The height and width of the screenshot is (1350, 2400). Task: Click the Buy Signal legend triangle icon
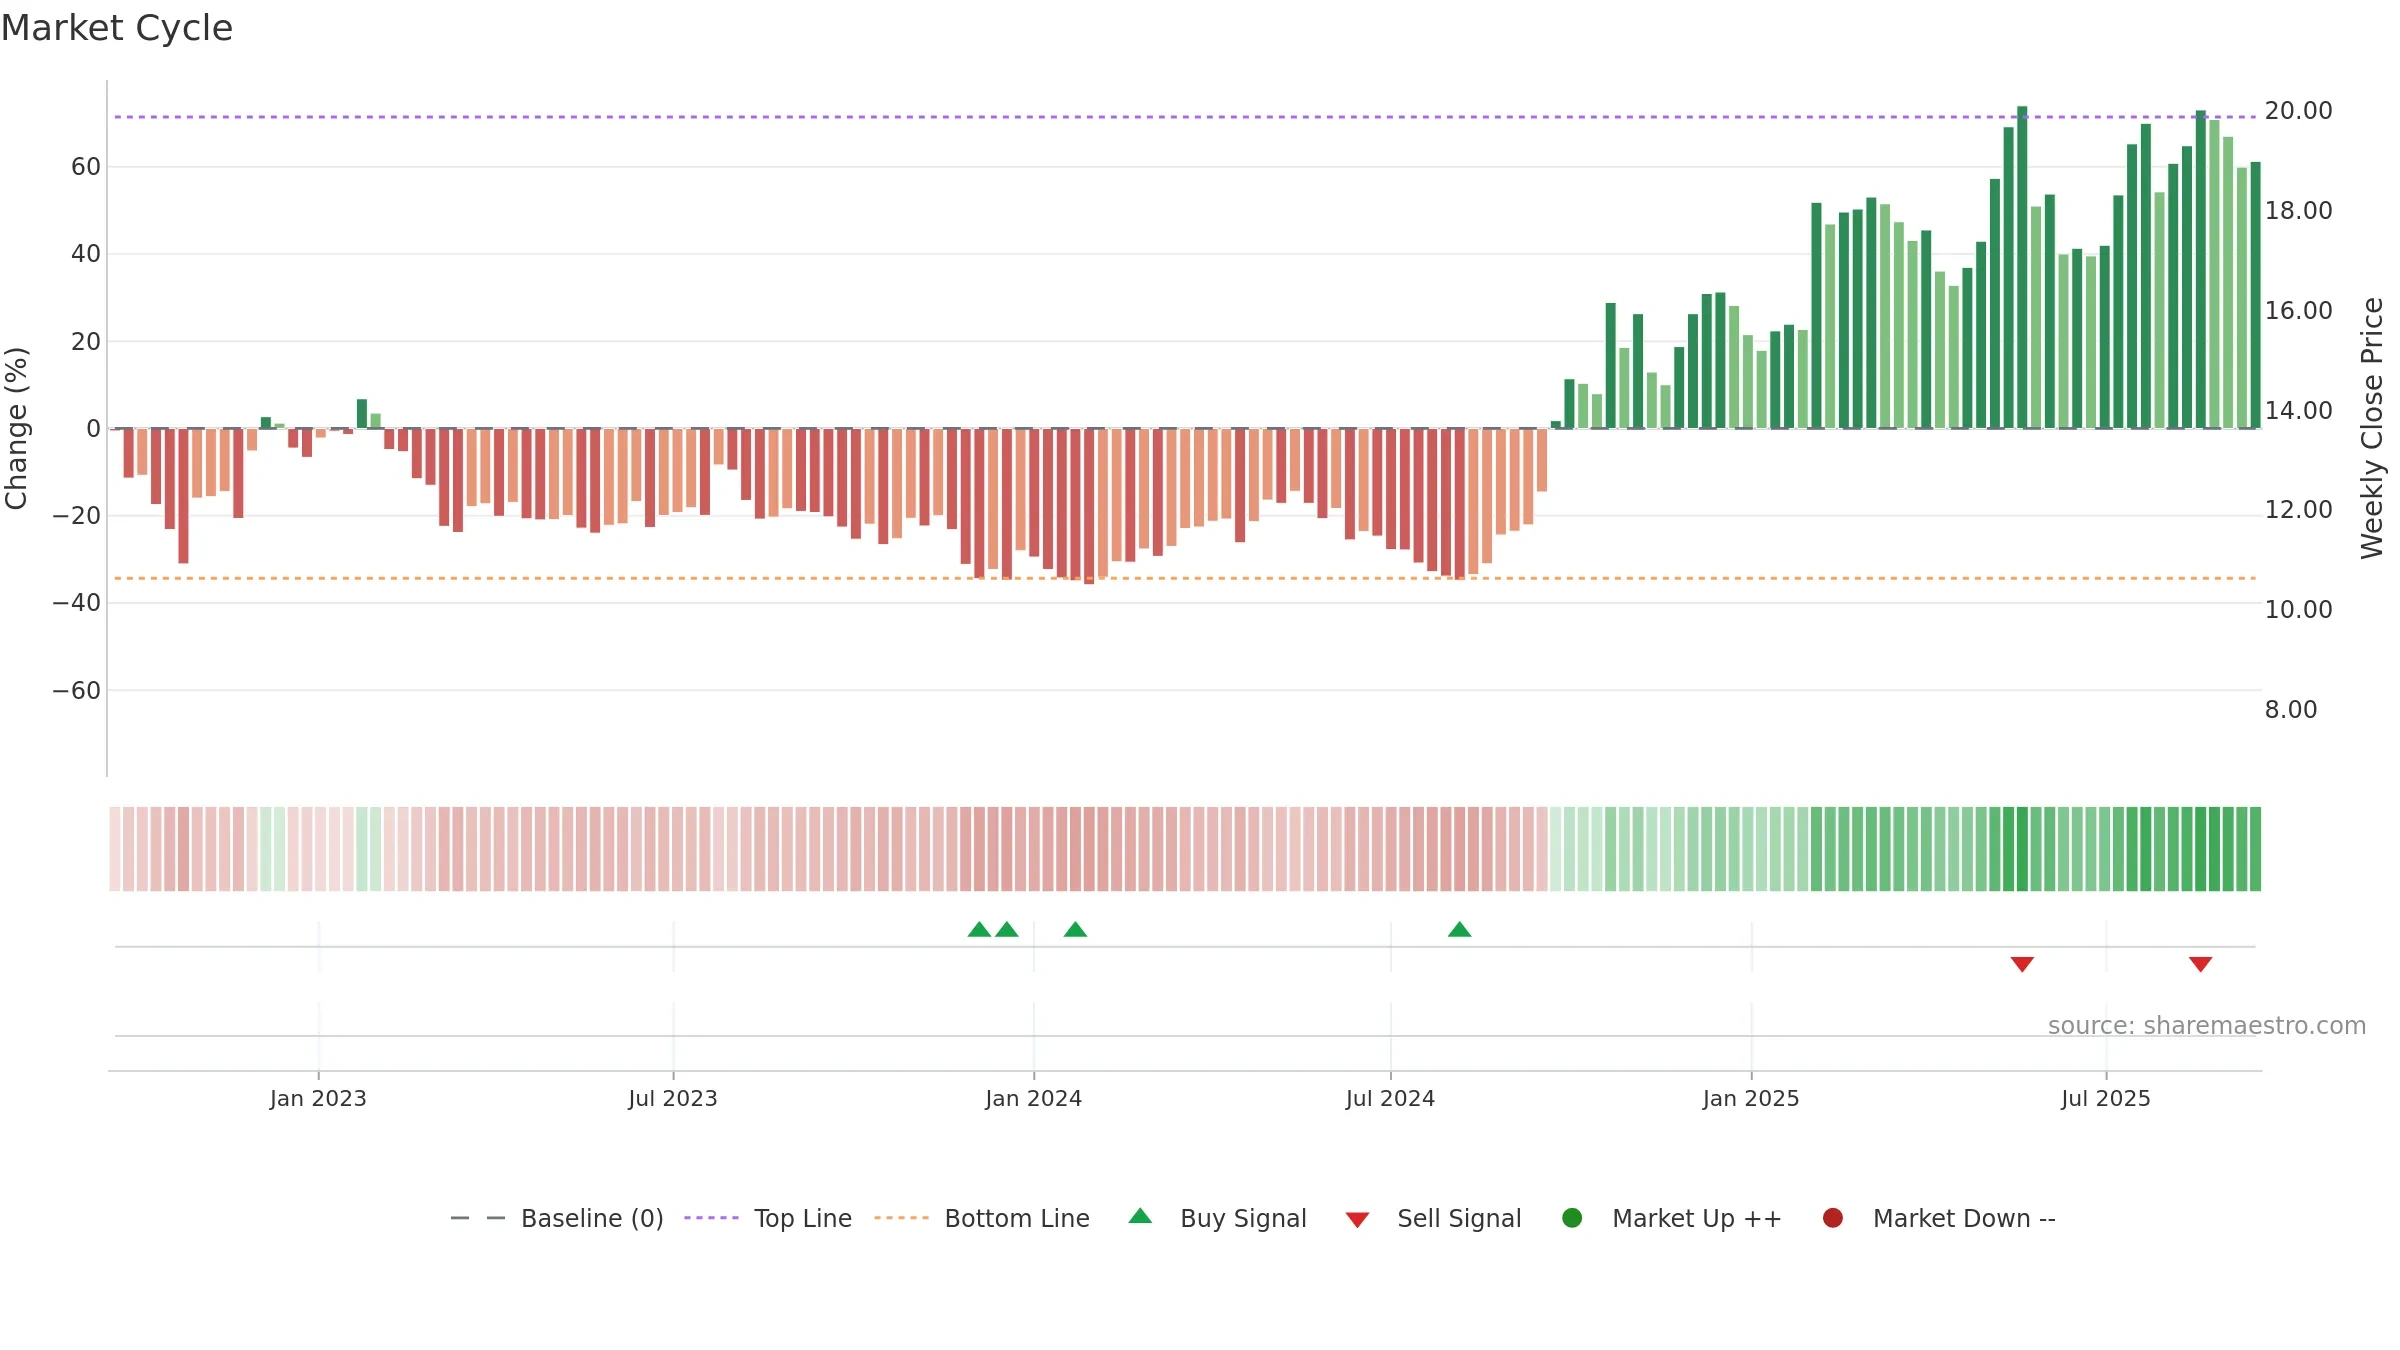click(x=1140, y=1216)
